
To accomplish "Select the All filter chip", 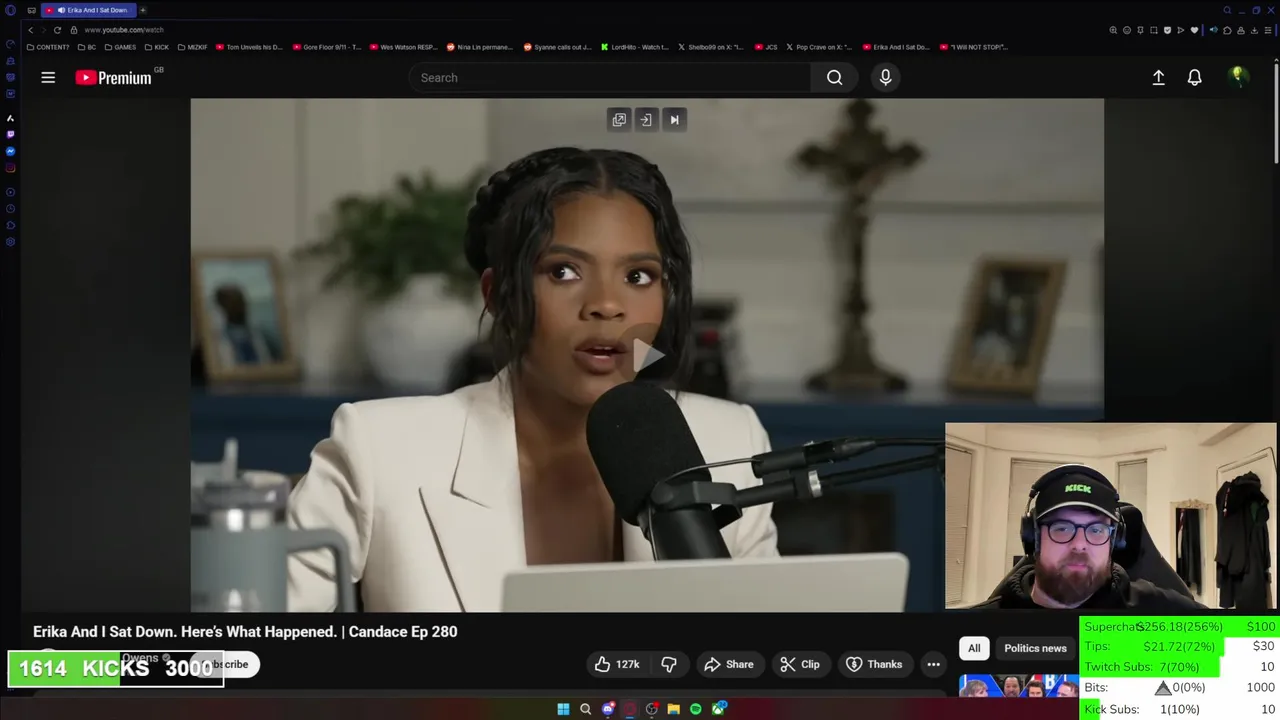I will 974,648.
